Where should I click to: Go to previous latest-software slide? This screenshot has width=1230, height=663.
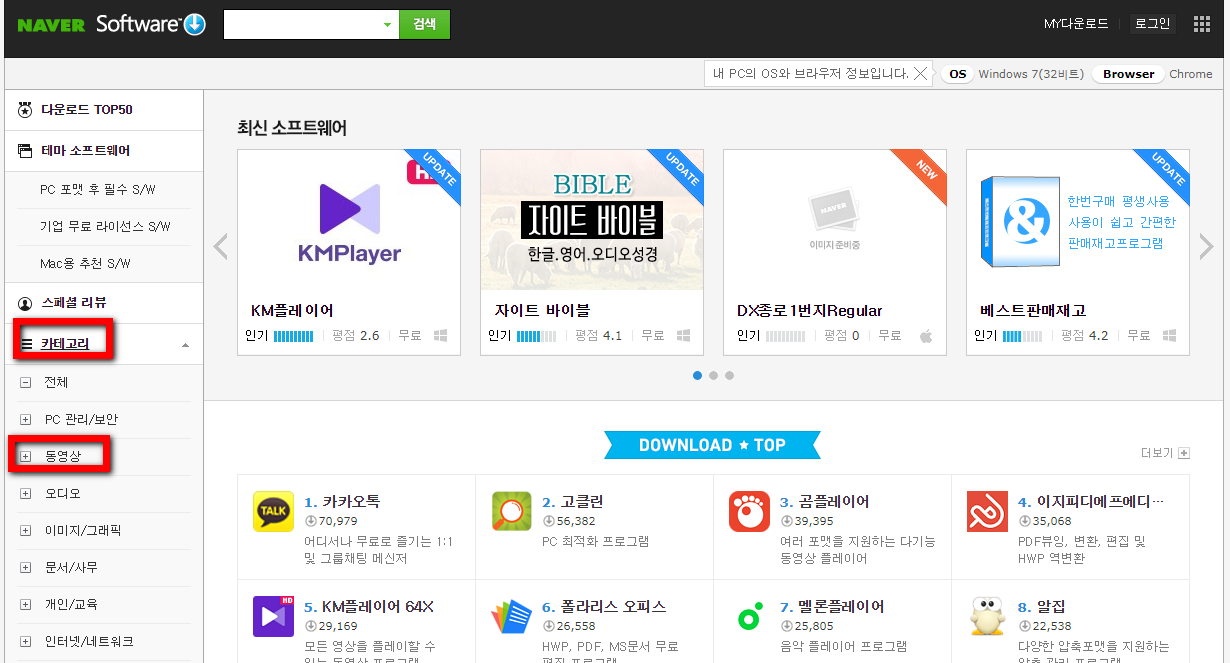pos(221,246)
